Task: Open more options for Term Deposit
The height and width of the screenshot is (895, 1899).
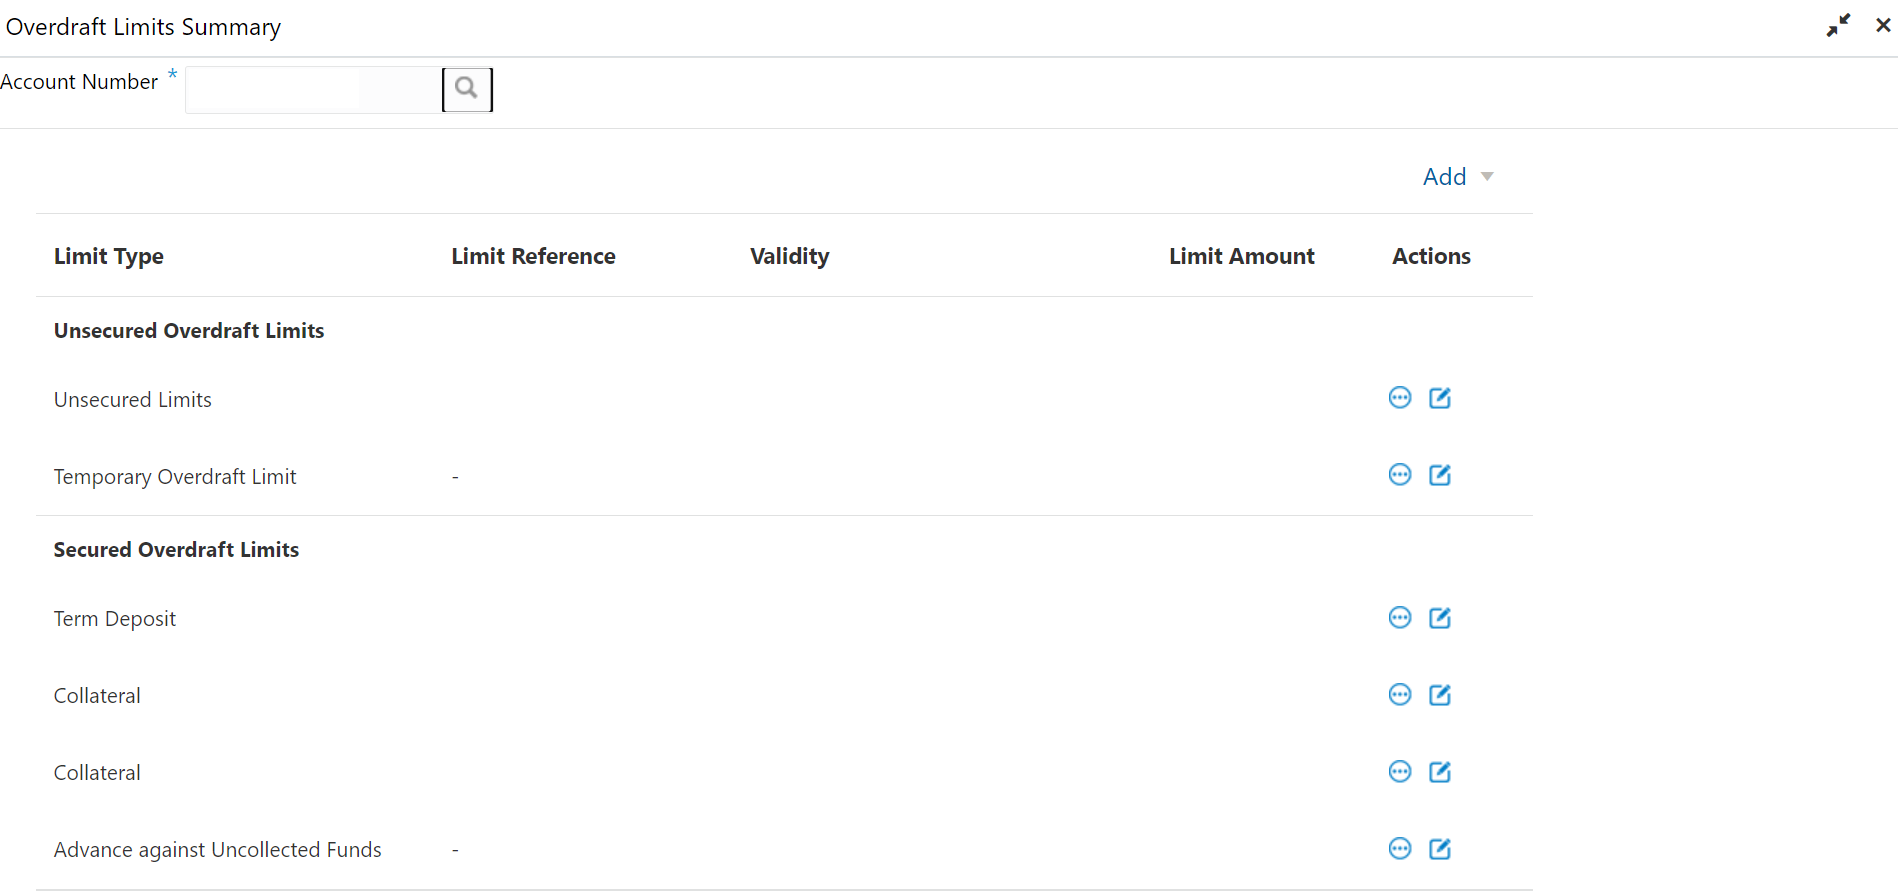Action: pos(1400,618)
